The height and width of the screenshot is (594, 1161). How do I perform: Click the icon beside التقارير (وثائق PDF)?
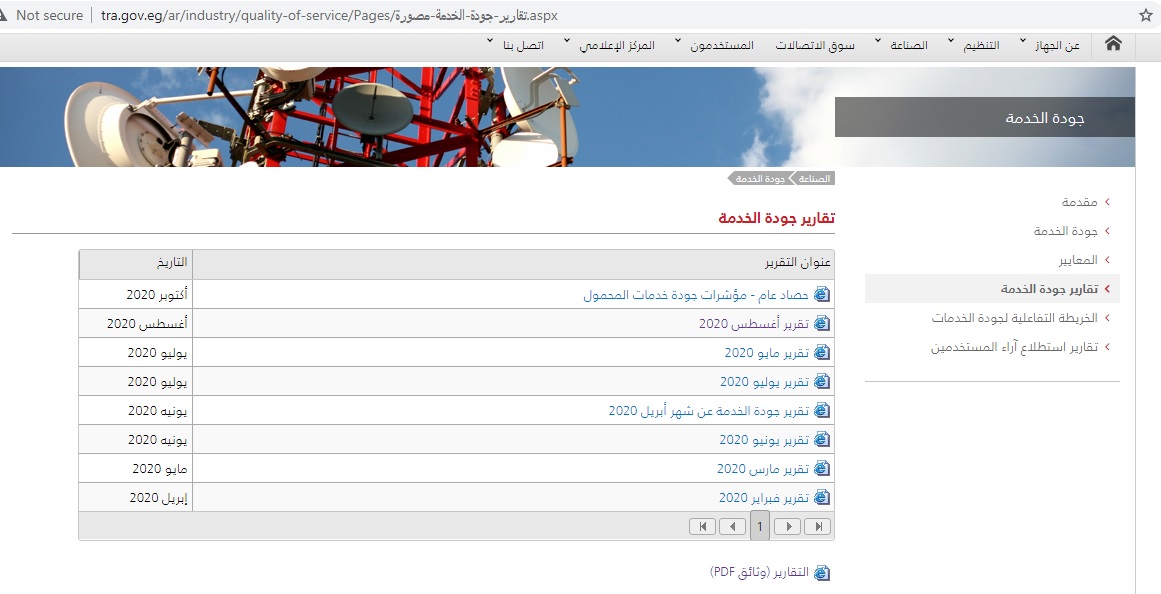822,573
